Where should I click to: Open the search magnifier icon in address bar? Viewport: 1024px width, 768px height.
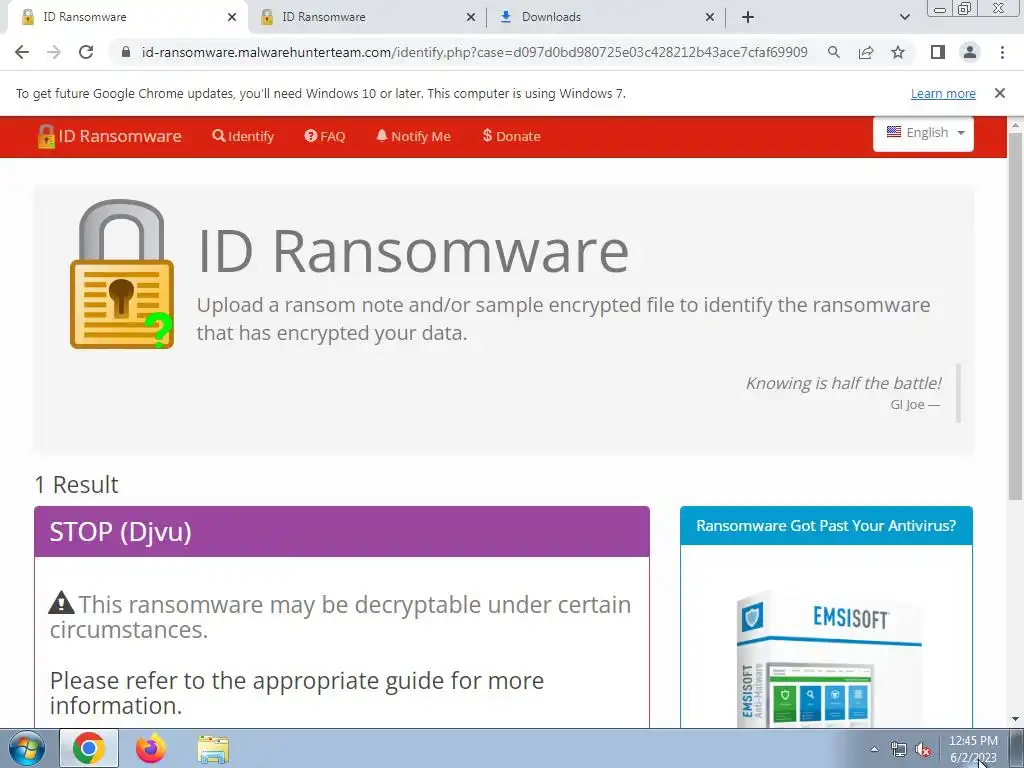[x=833, y=52]
